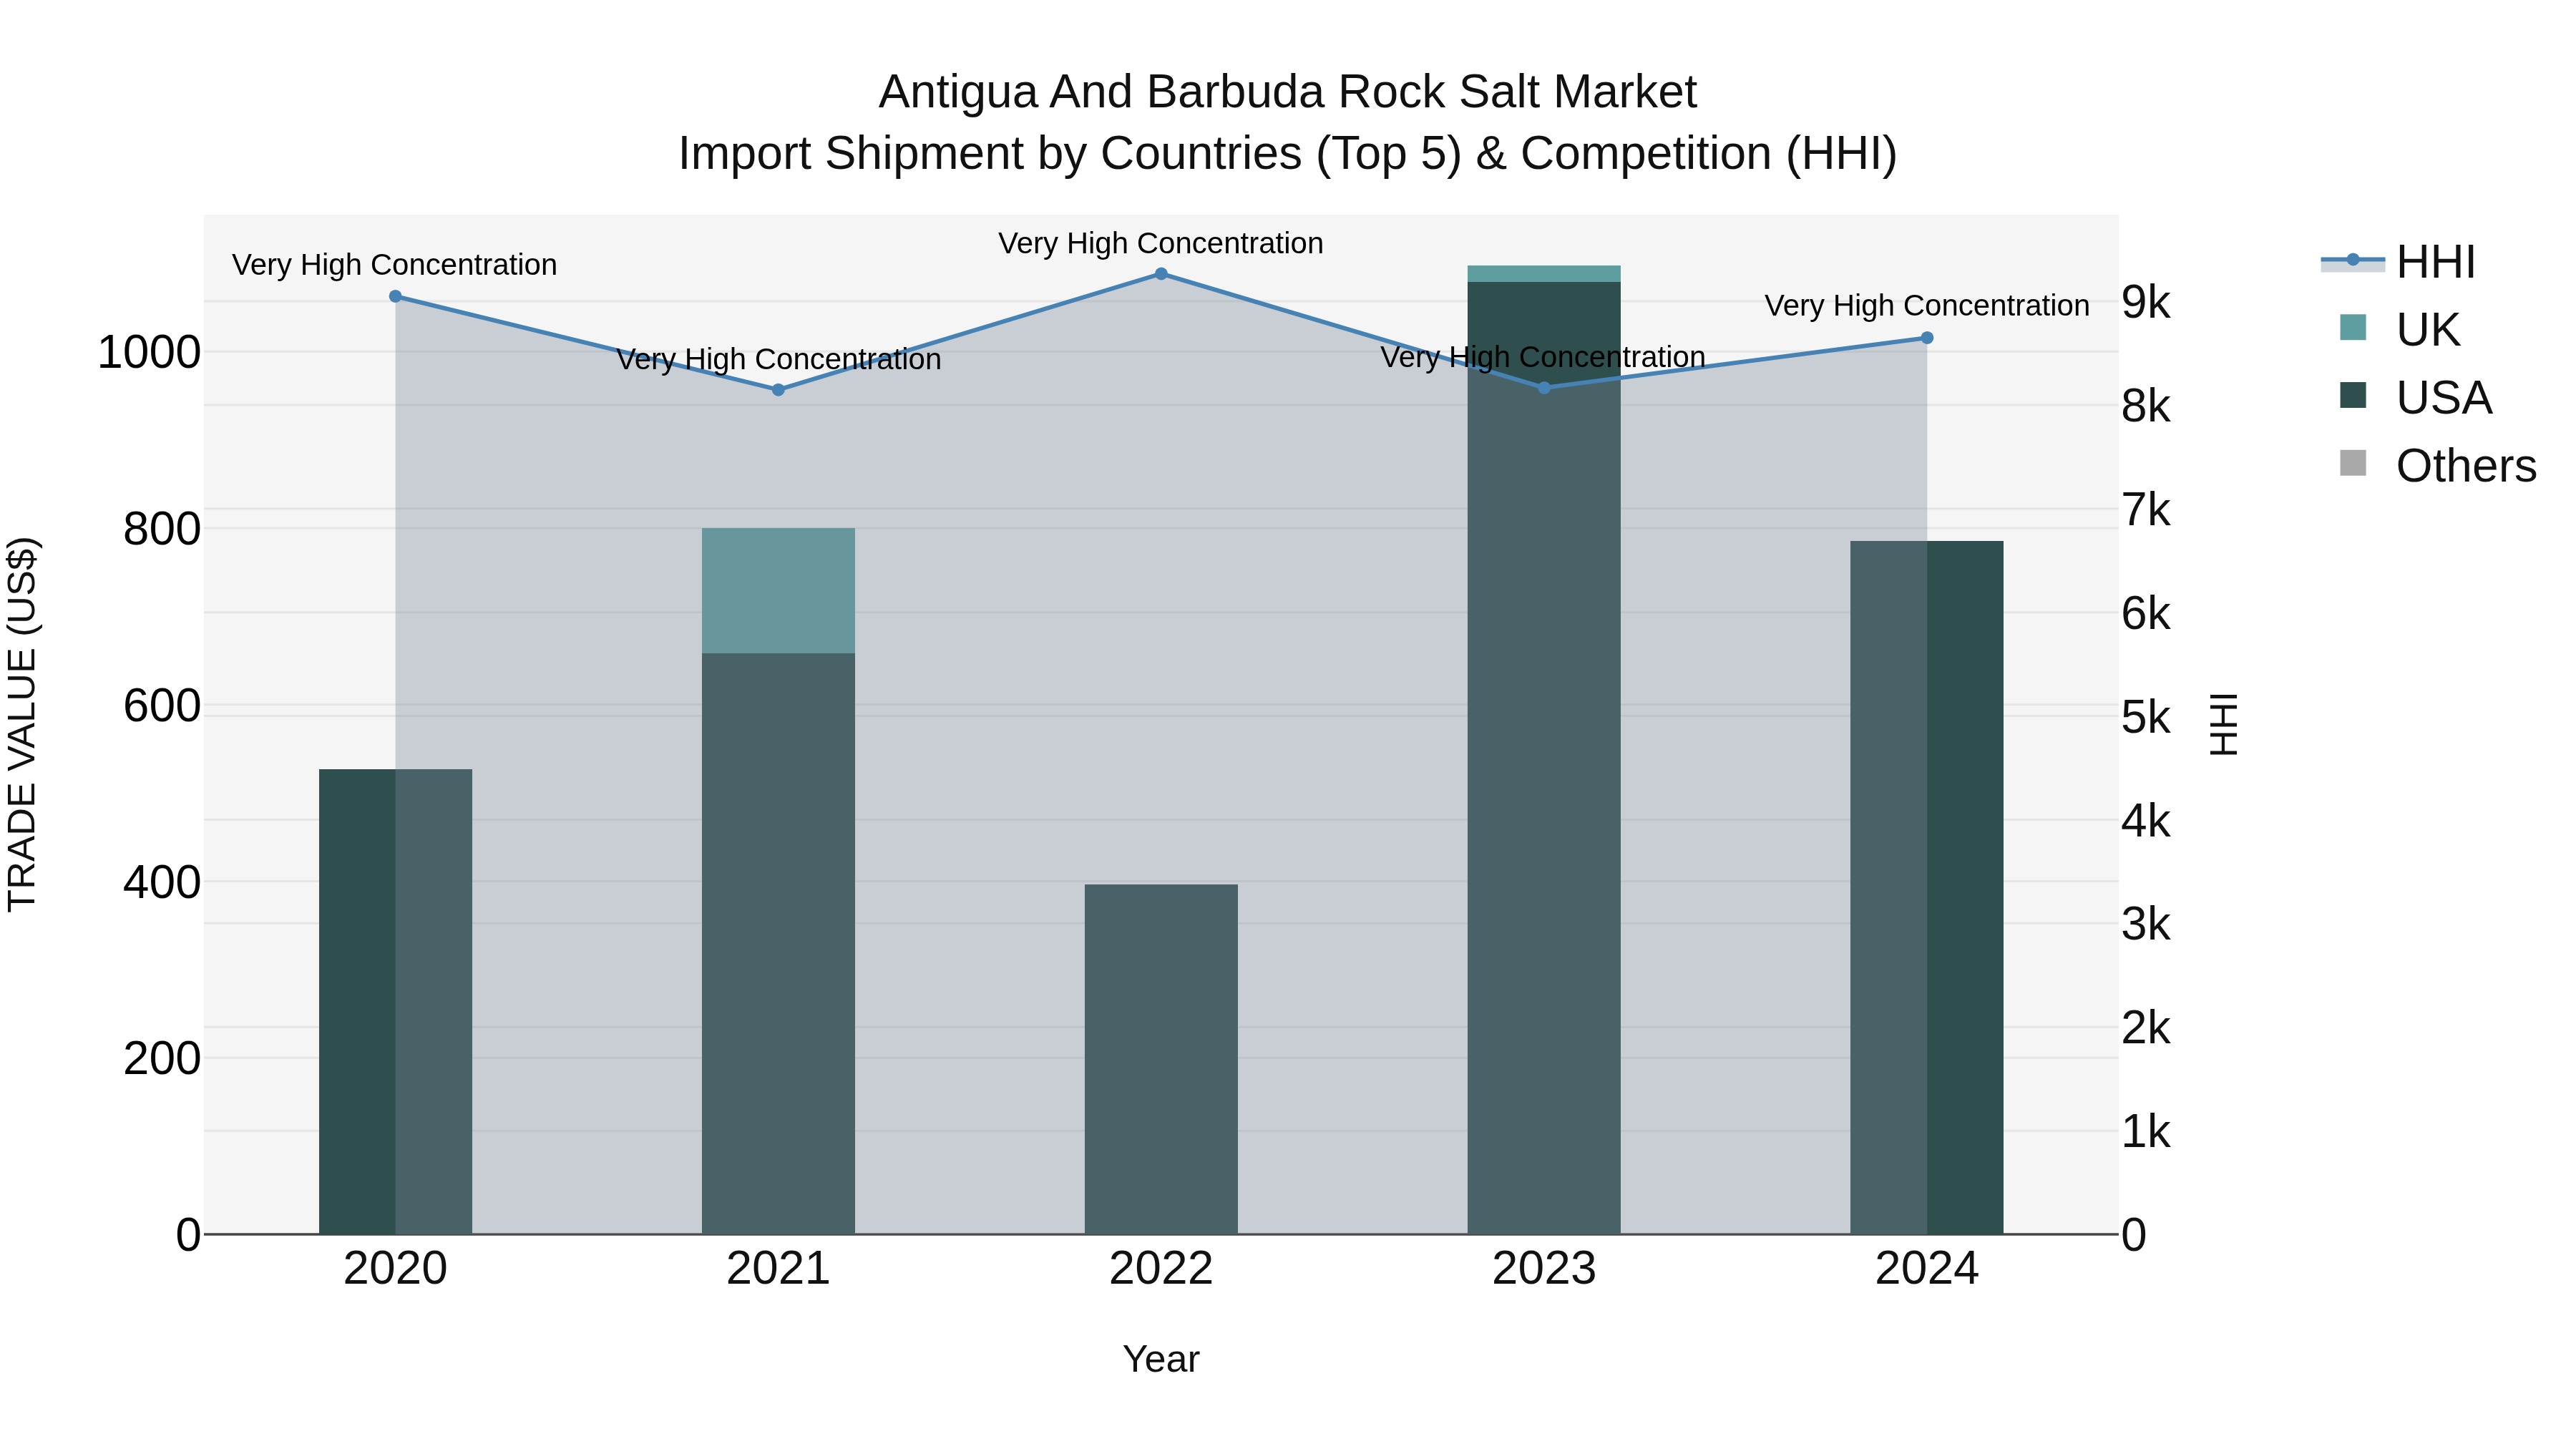Click the 2020 USA bar
Screen dimensions: 2576x1449
coord(395,1002)
